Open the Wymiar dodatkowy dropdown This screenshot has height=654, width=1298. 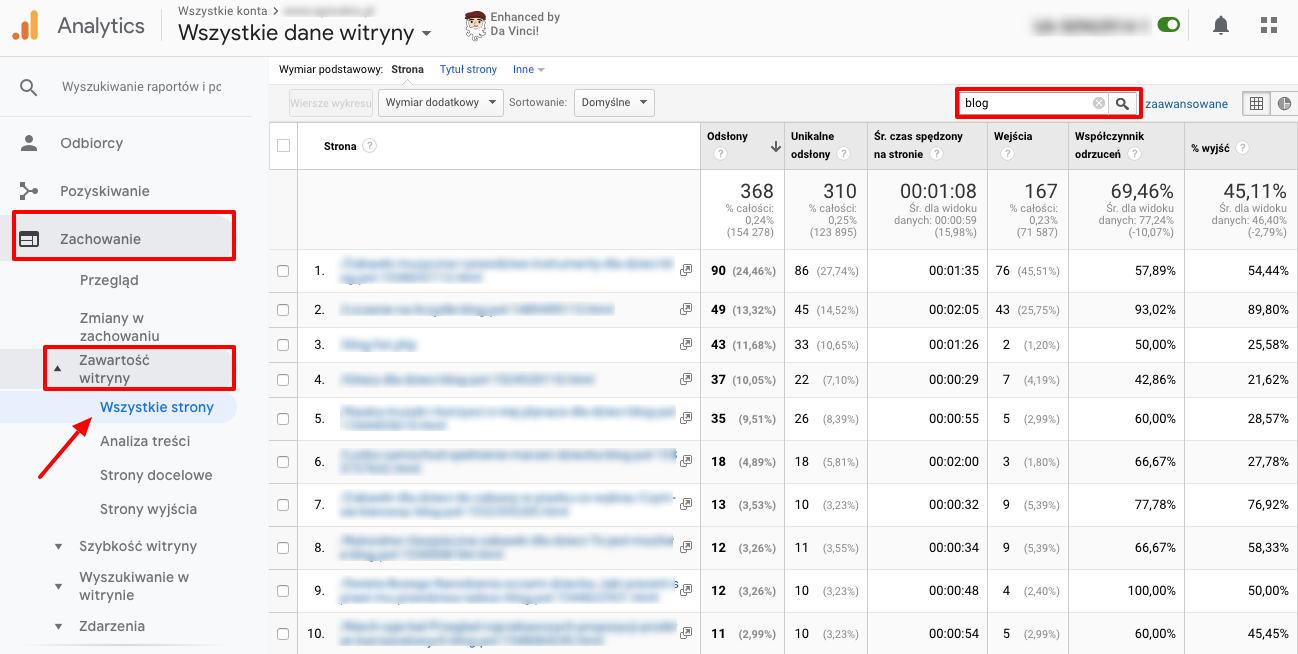pos(440,102)
